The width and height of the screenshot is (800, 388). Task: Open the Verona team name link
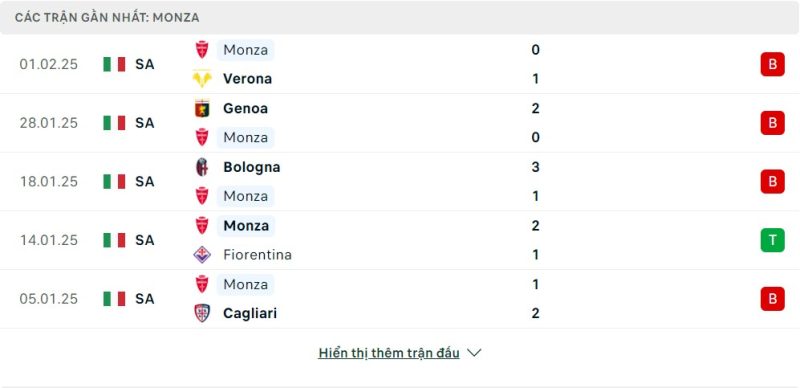[x=247, y=79]
